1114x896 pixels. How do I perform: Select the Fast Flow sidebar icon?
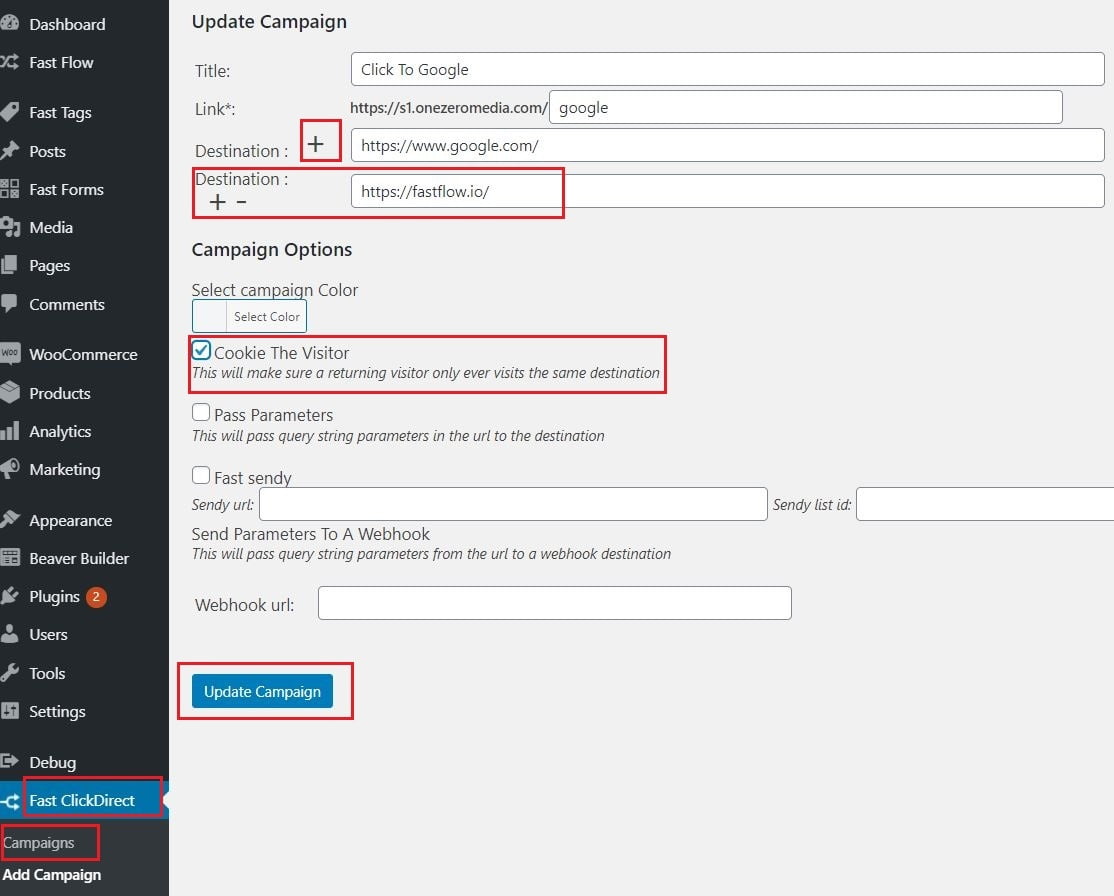(x=13, y=62)
